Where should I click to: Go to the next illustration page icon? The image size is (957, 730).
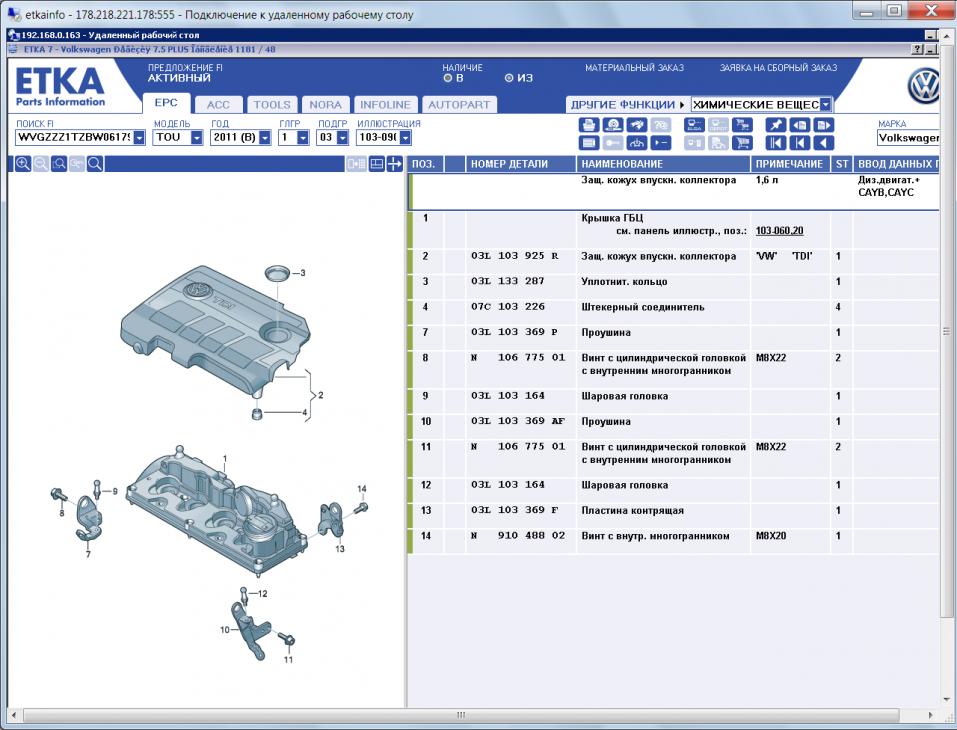(823, 125)
